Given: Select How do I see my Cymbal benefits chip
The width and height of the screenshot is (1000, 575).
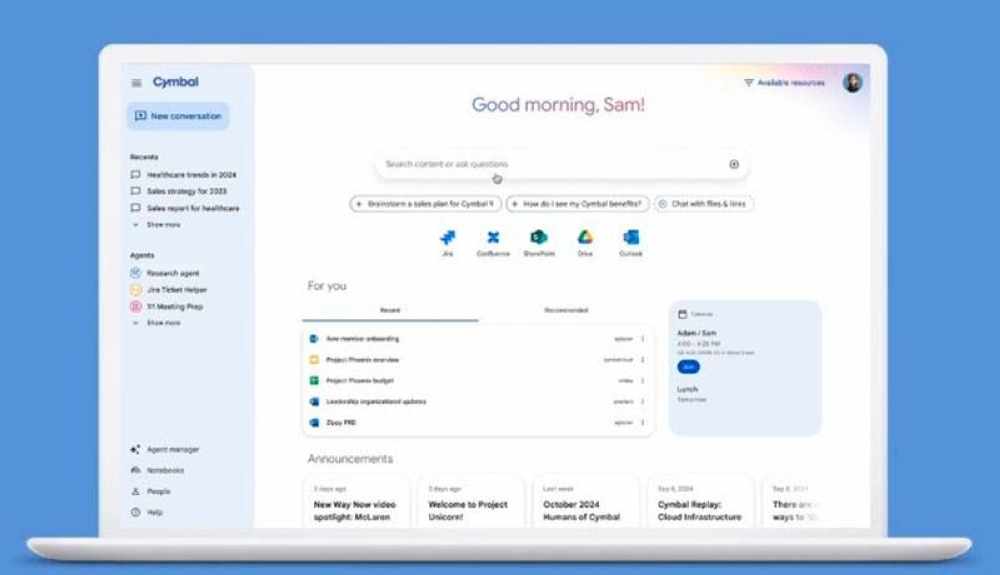Looking at the screenshot, I should [x=577, y=204].
